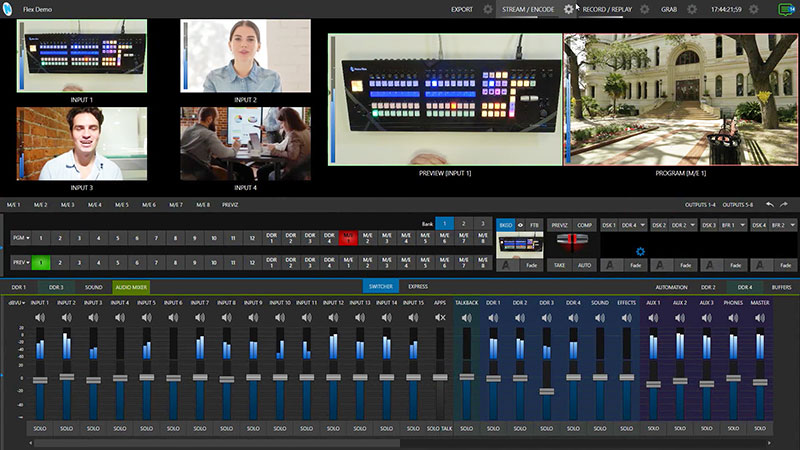The width and height of the screenshot is (800, 450).
Task: Click the Program M/E 1 monitor
Action: [681, 100]
